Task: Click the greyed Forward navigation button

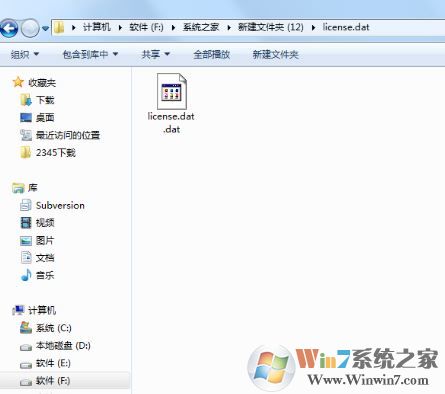Action: pos(30,28)
